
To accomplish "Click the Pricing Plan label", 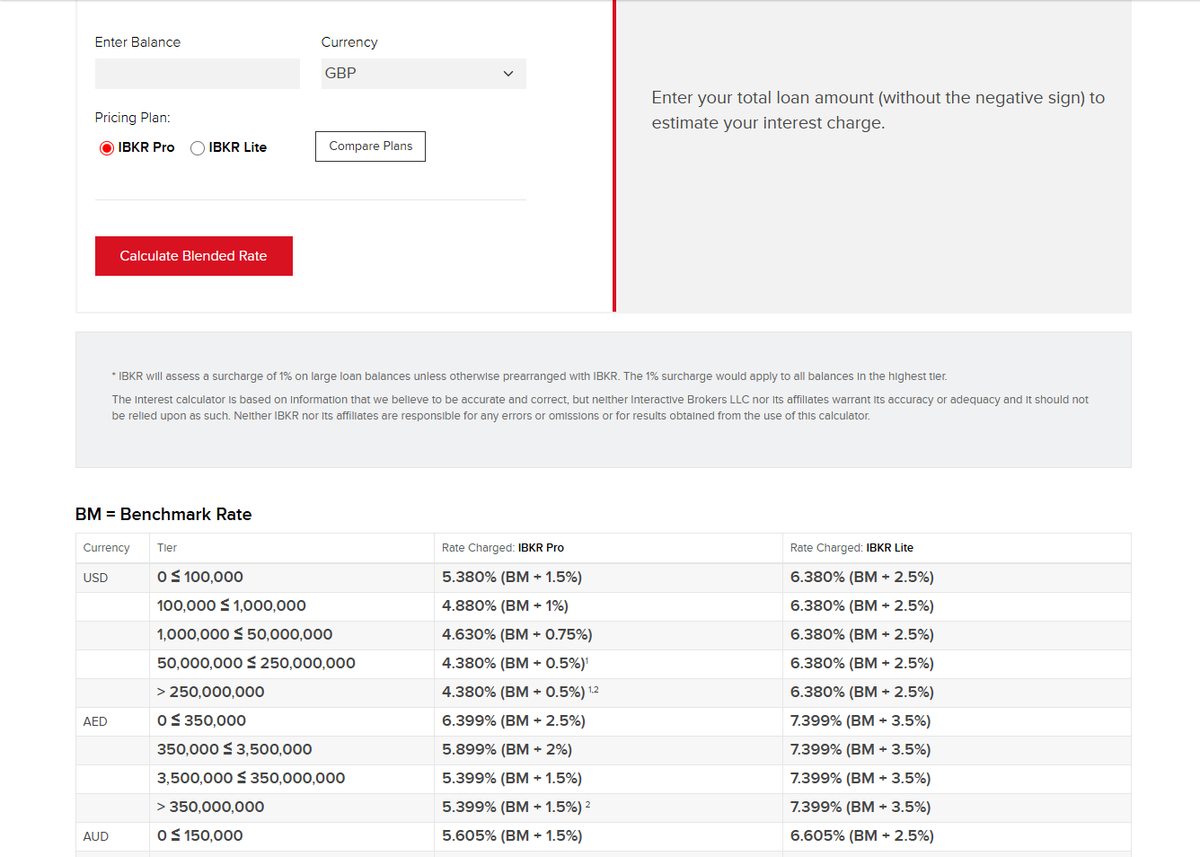I will point(132,118).
